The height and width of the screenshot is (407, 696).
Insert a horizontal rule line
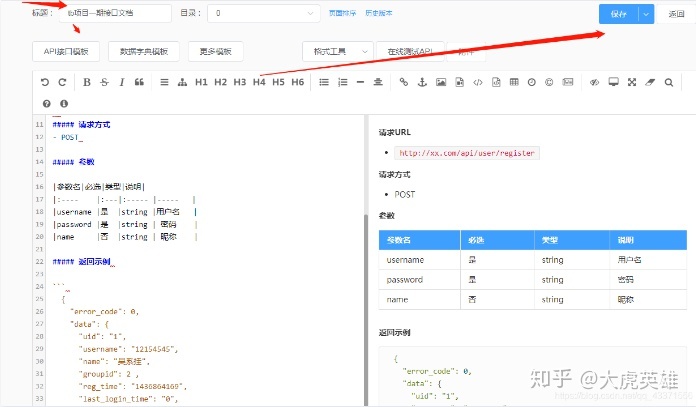pyautogui.click(x=360, y=82)
